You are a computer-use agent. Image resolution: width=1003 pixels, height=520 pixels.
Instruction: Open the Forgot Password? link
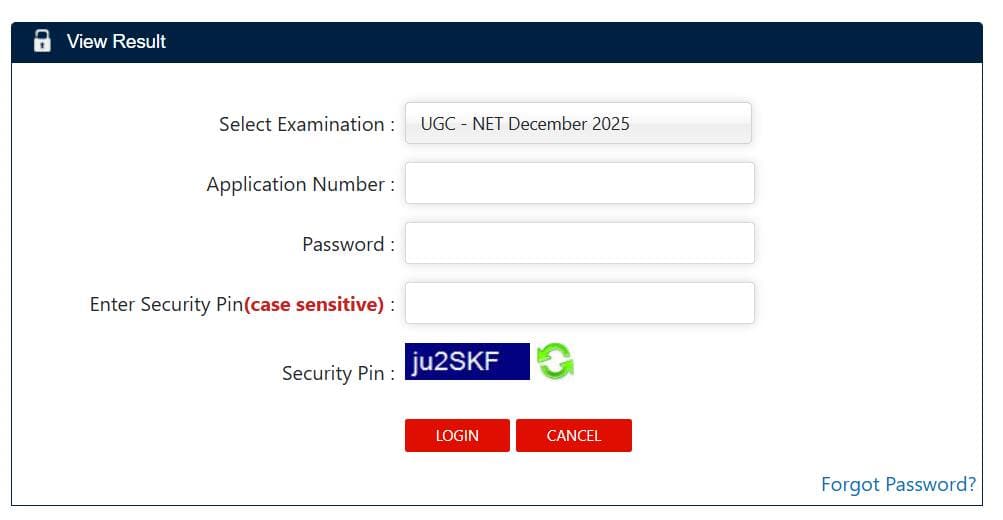tap(897, 485)
